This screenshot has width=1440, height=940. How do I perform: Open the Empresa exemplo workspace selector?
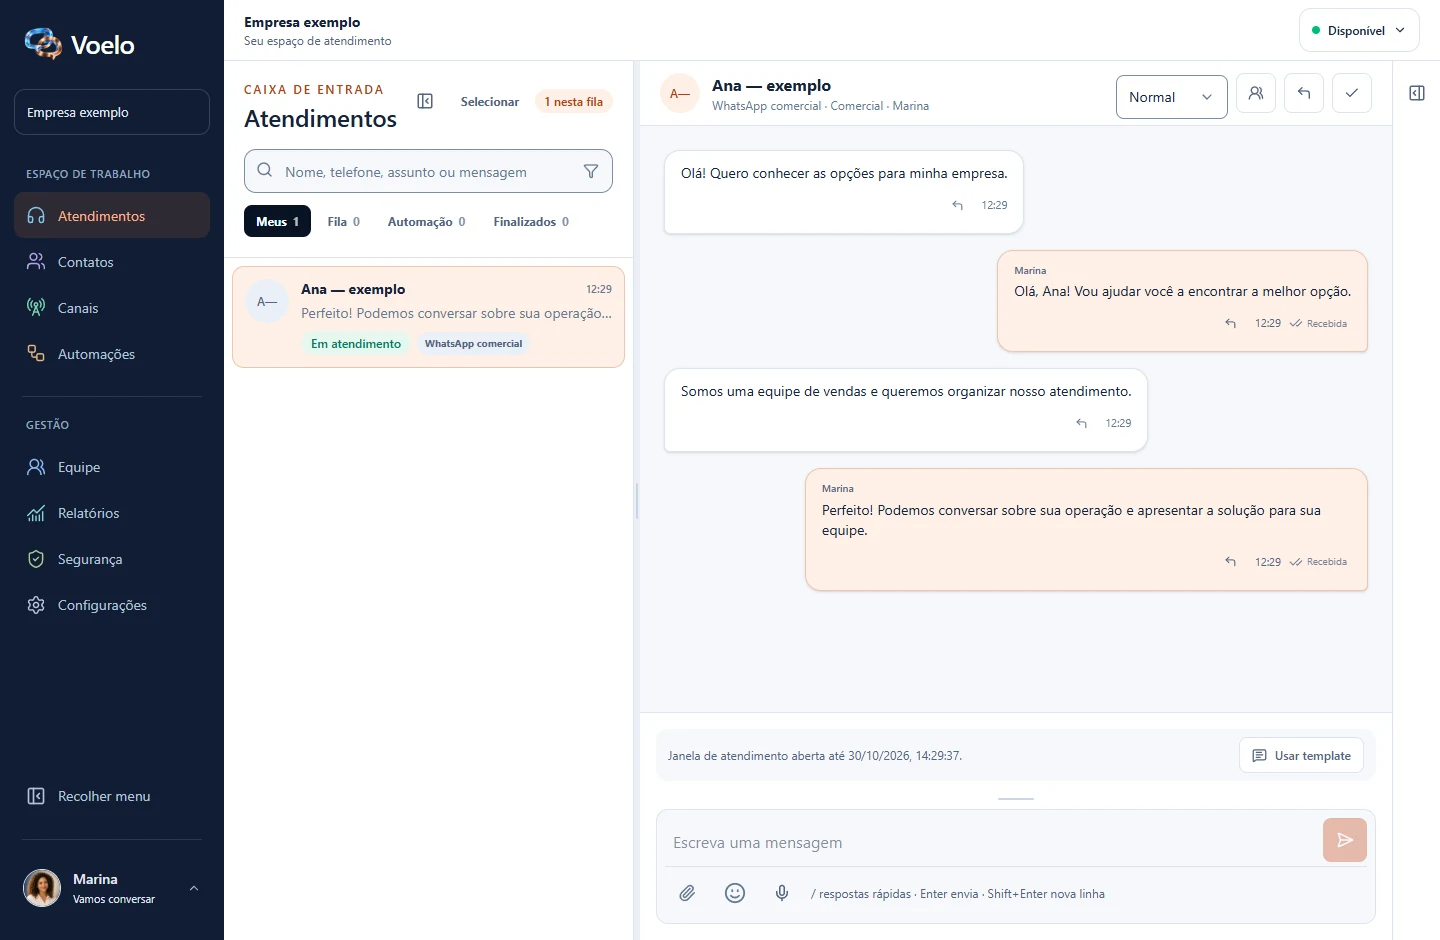tap(112, 112)
